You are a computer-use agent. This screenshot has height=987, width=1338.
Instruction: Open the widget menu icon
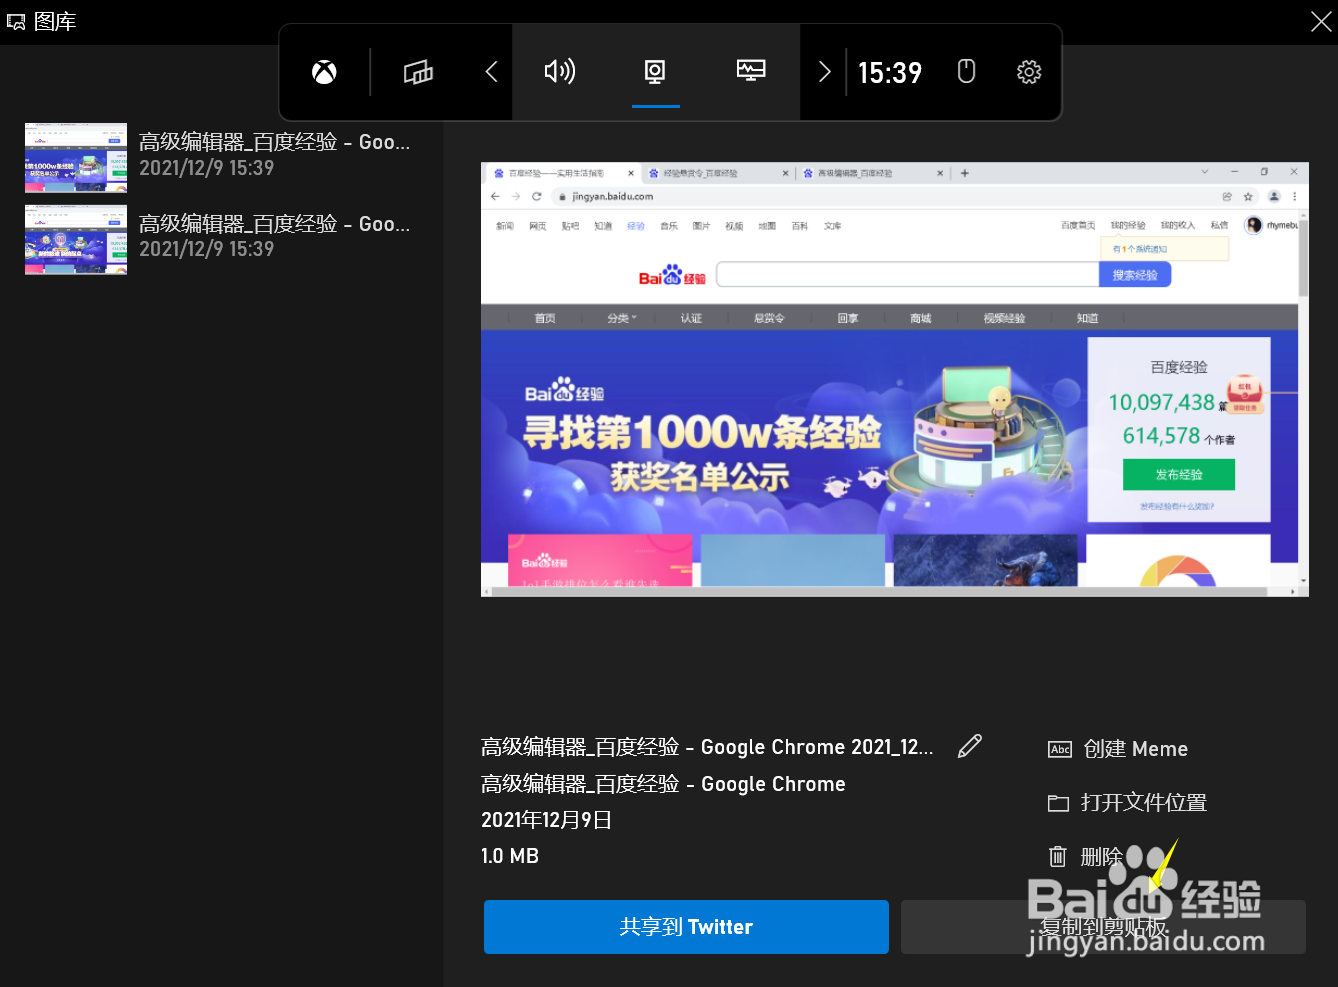coord(418,72)
